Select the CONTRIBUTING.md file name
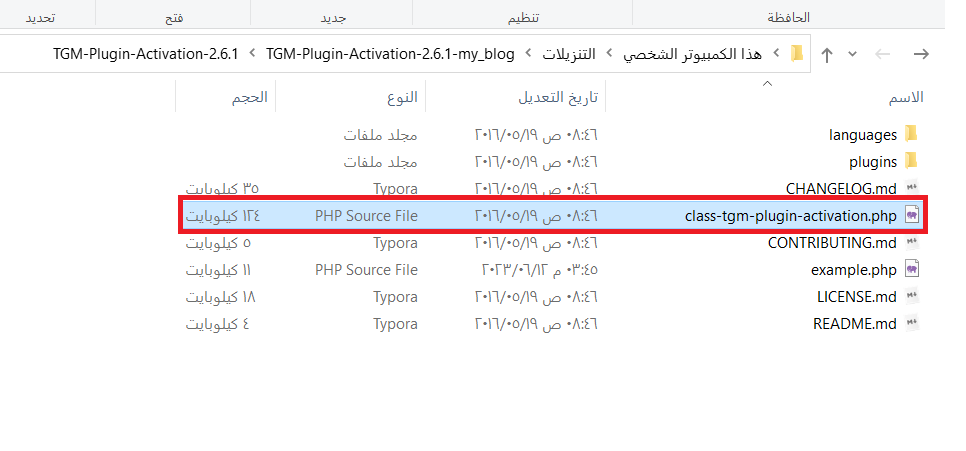The height and width of the screenshot is (451, 966). (x=832, y=242)
